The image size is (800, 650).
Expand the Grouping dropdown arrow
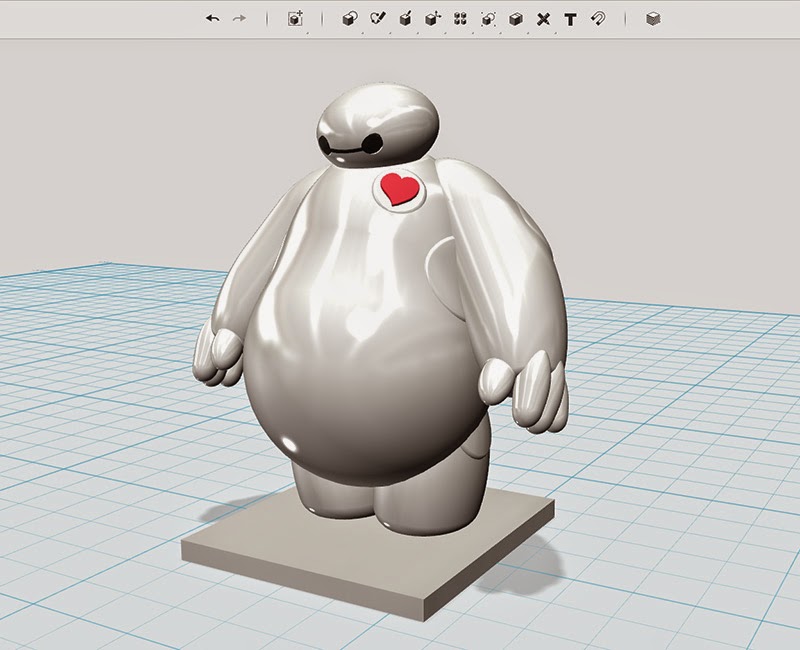[501, 33]
